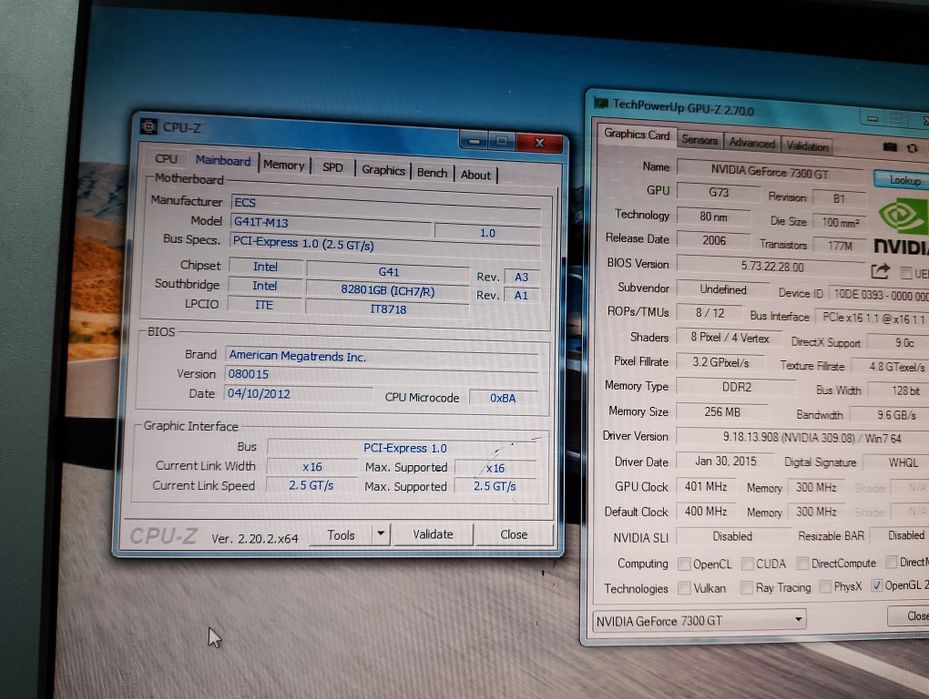929x699 pixels.
Task: Click the Memory Size value 256 MB
Action: click(722, 412)
